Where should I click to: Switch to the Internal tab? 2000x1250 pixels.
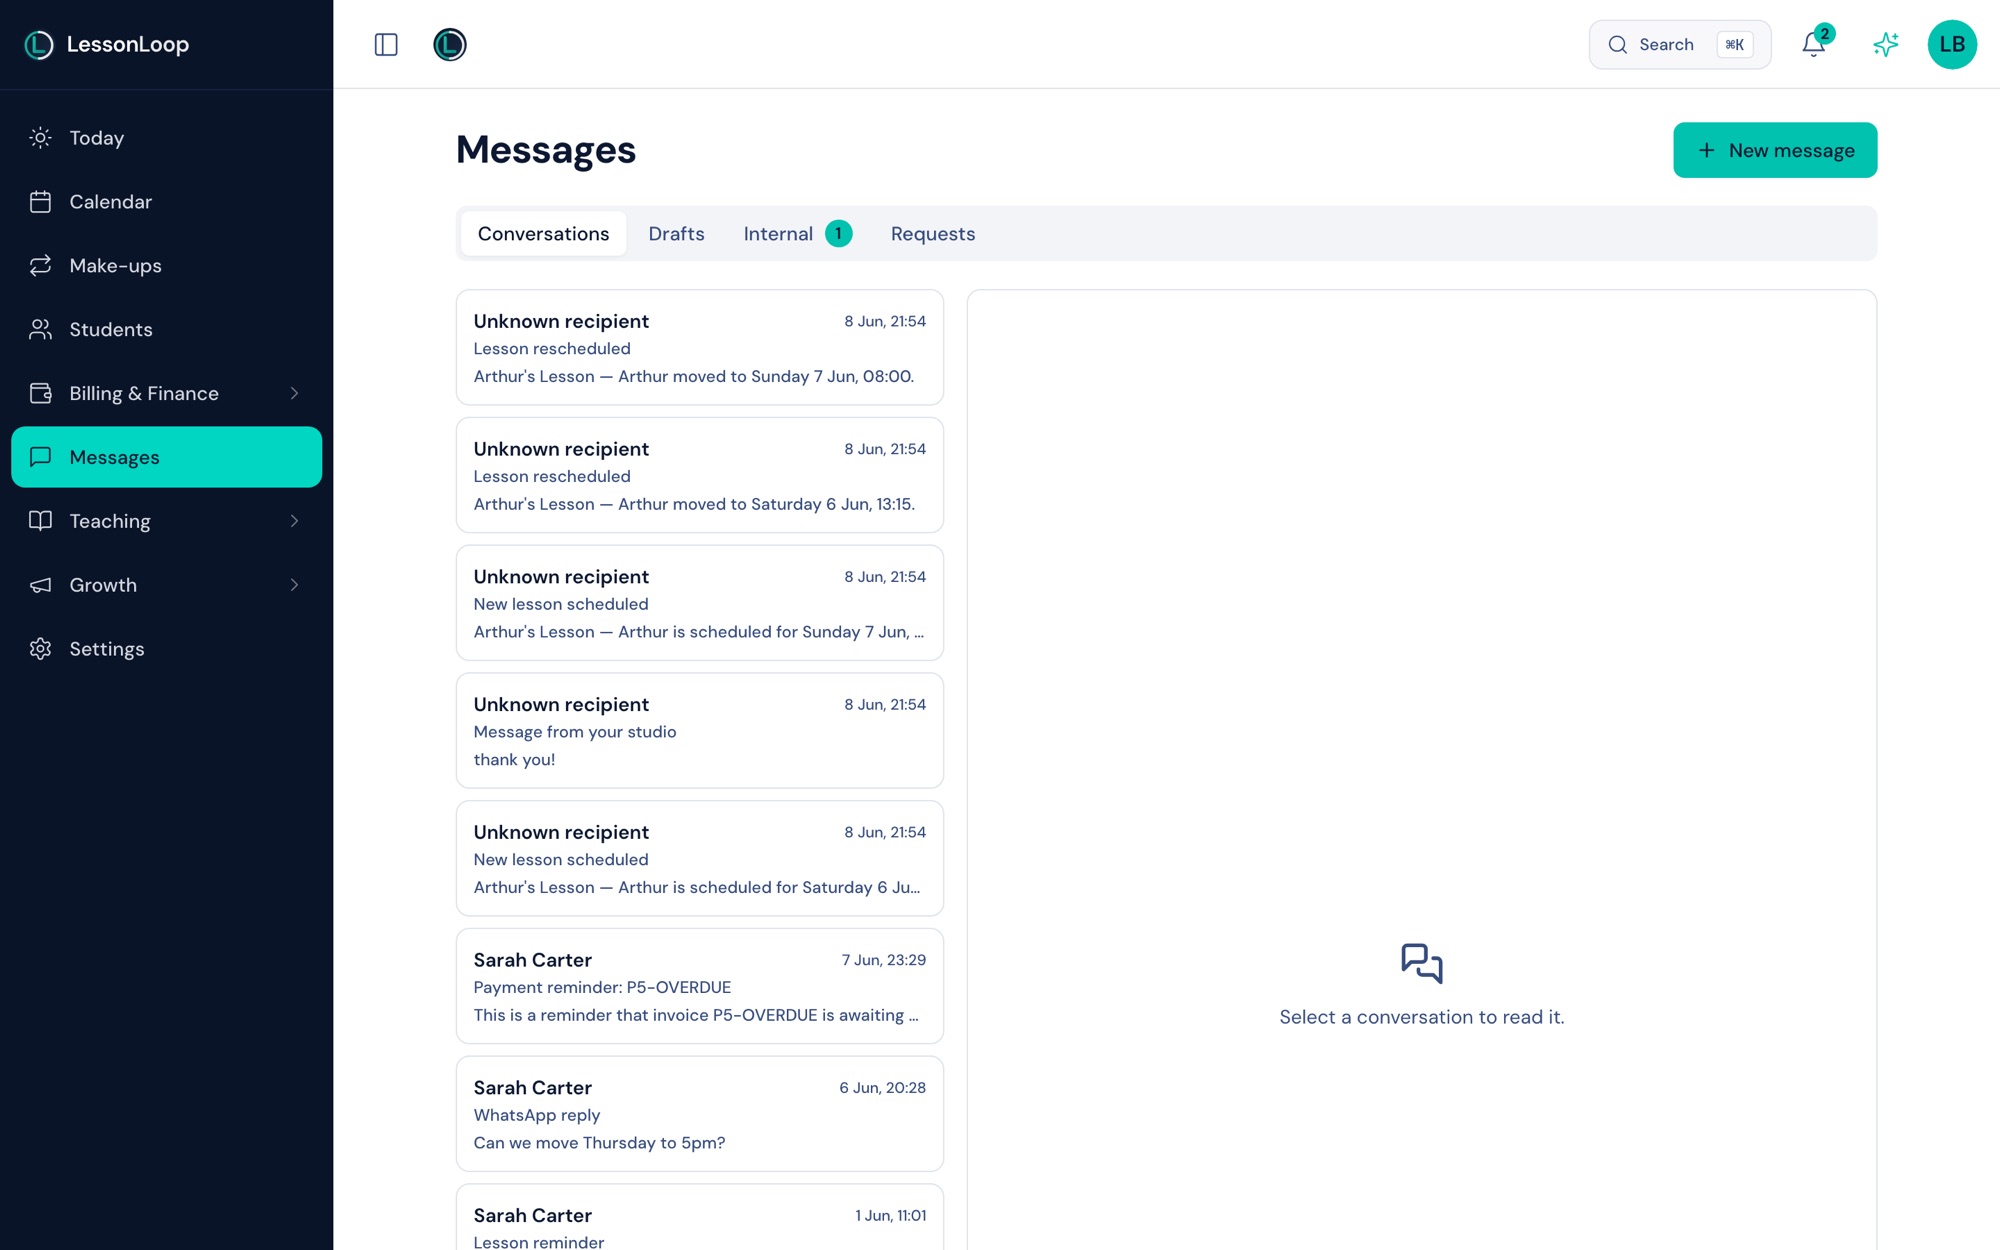click(x=797, y=233)
